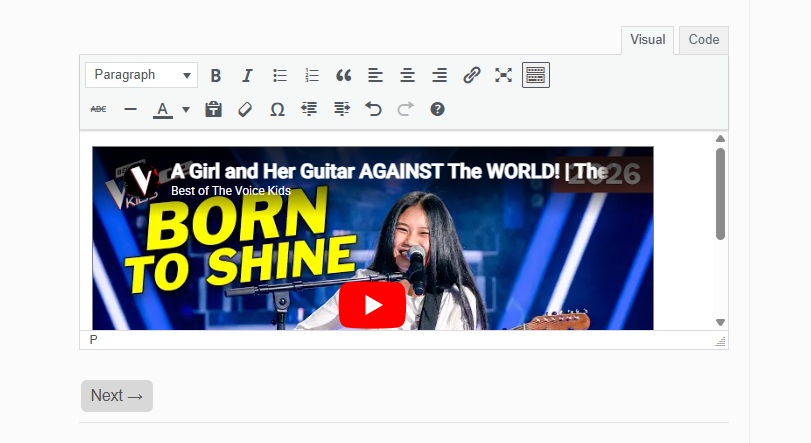Image resolution: width=811 pixels, height=443 pixels.
Task: Undo the last edit
Action: pos(373,109)
